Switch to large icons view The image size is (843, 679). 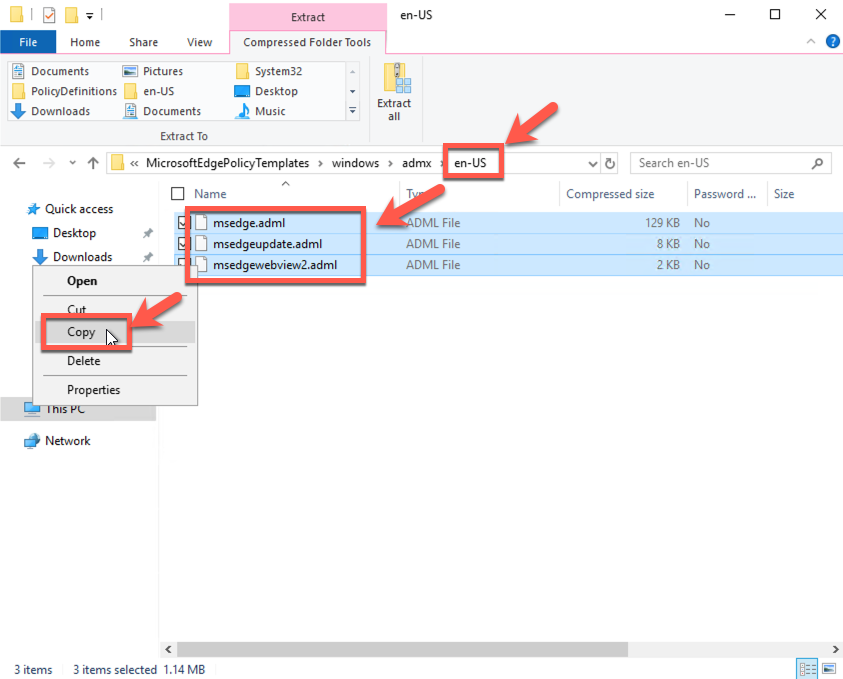(828, 669)
